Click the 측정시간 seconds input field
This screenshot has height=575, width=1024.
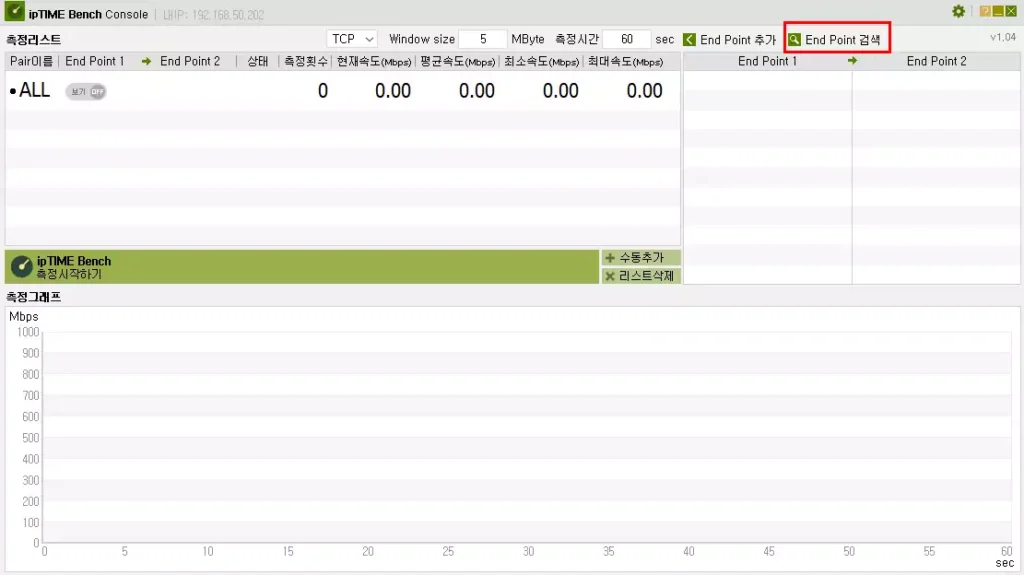tap(626, 39)
